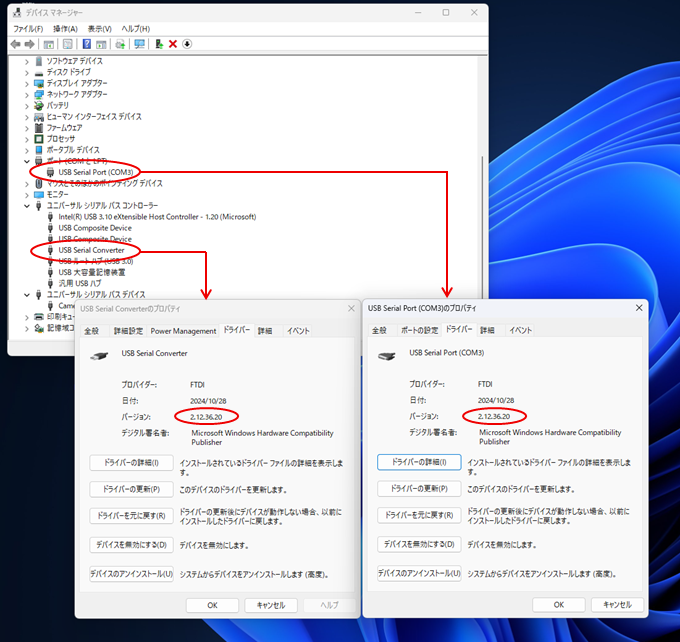680x642 pixels.
Task: Expand the ディスプレイ アダプター node
Action: click(x=27, y=84)
